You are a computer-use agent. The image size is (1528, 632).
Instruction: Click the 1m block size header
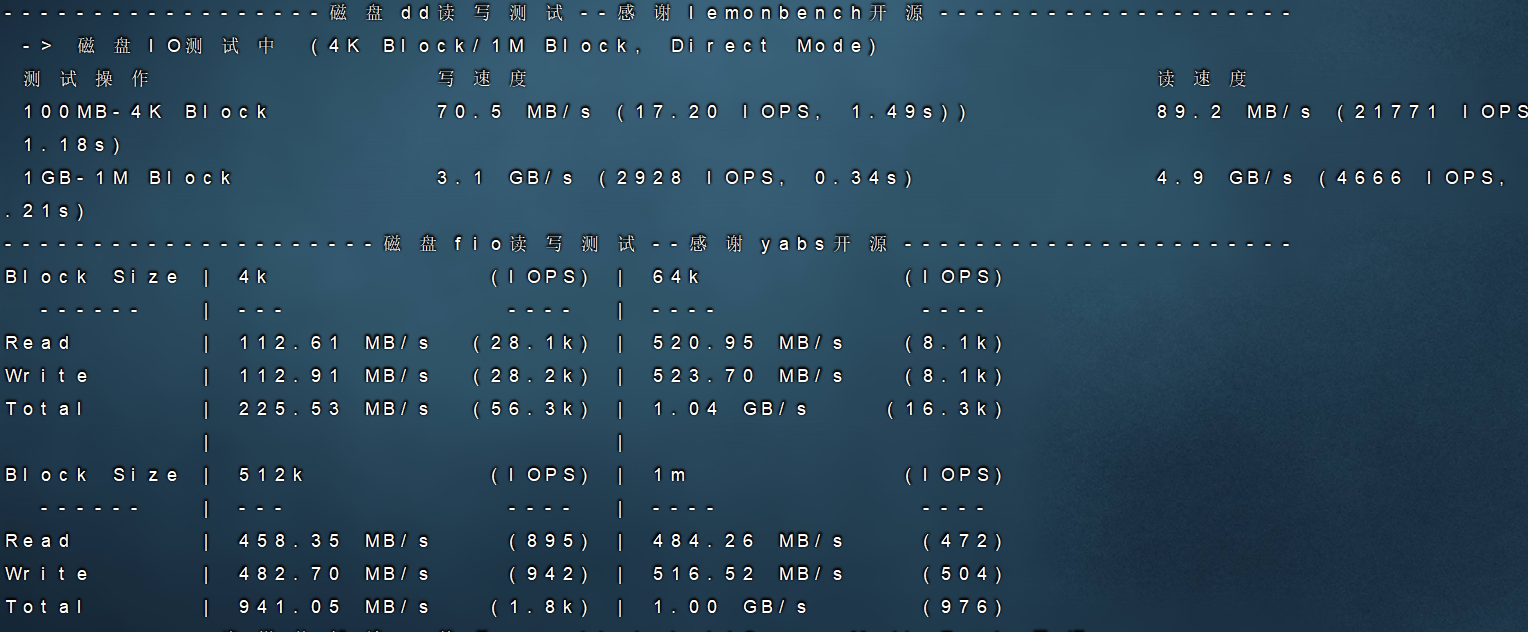[x=668, y=474]
